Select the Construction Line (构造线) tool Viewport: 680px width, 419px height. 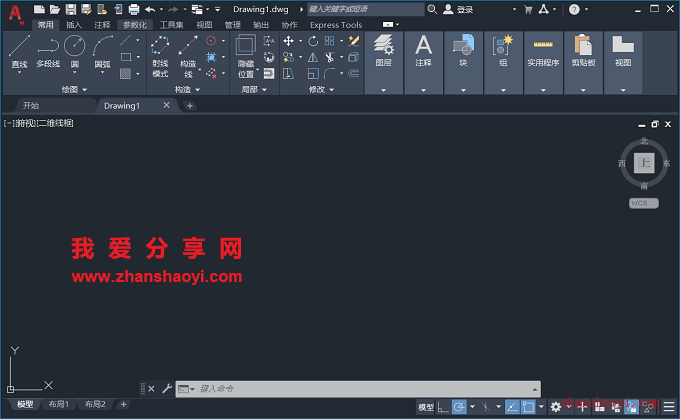[x=188, y=57]
